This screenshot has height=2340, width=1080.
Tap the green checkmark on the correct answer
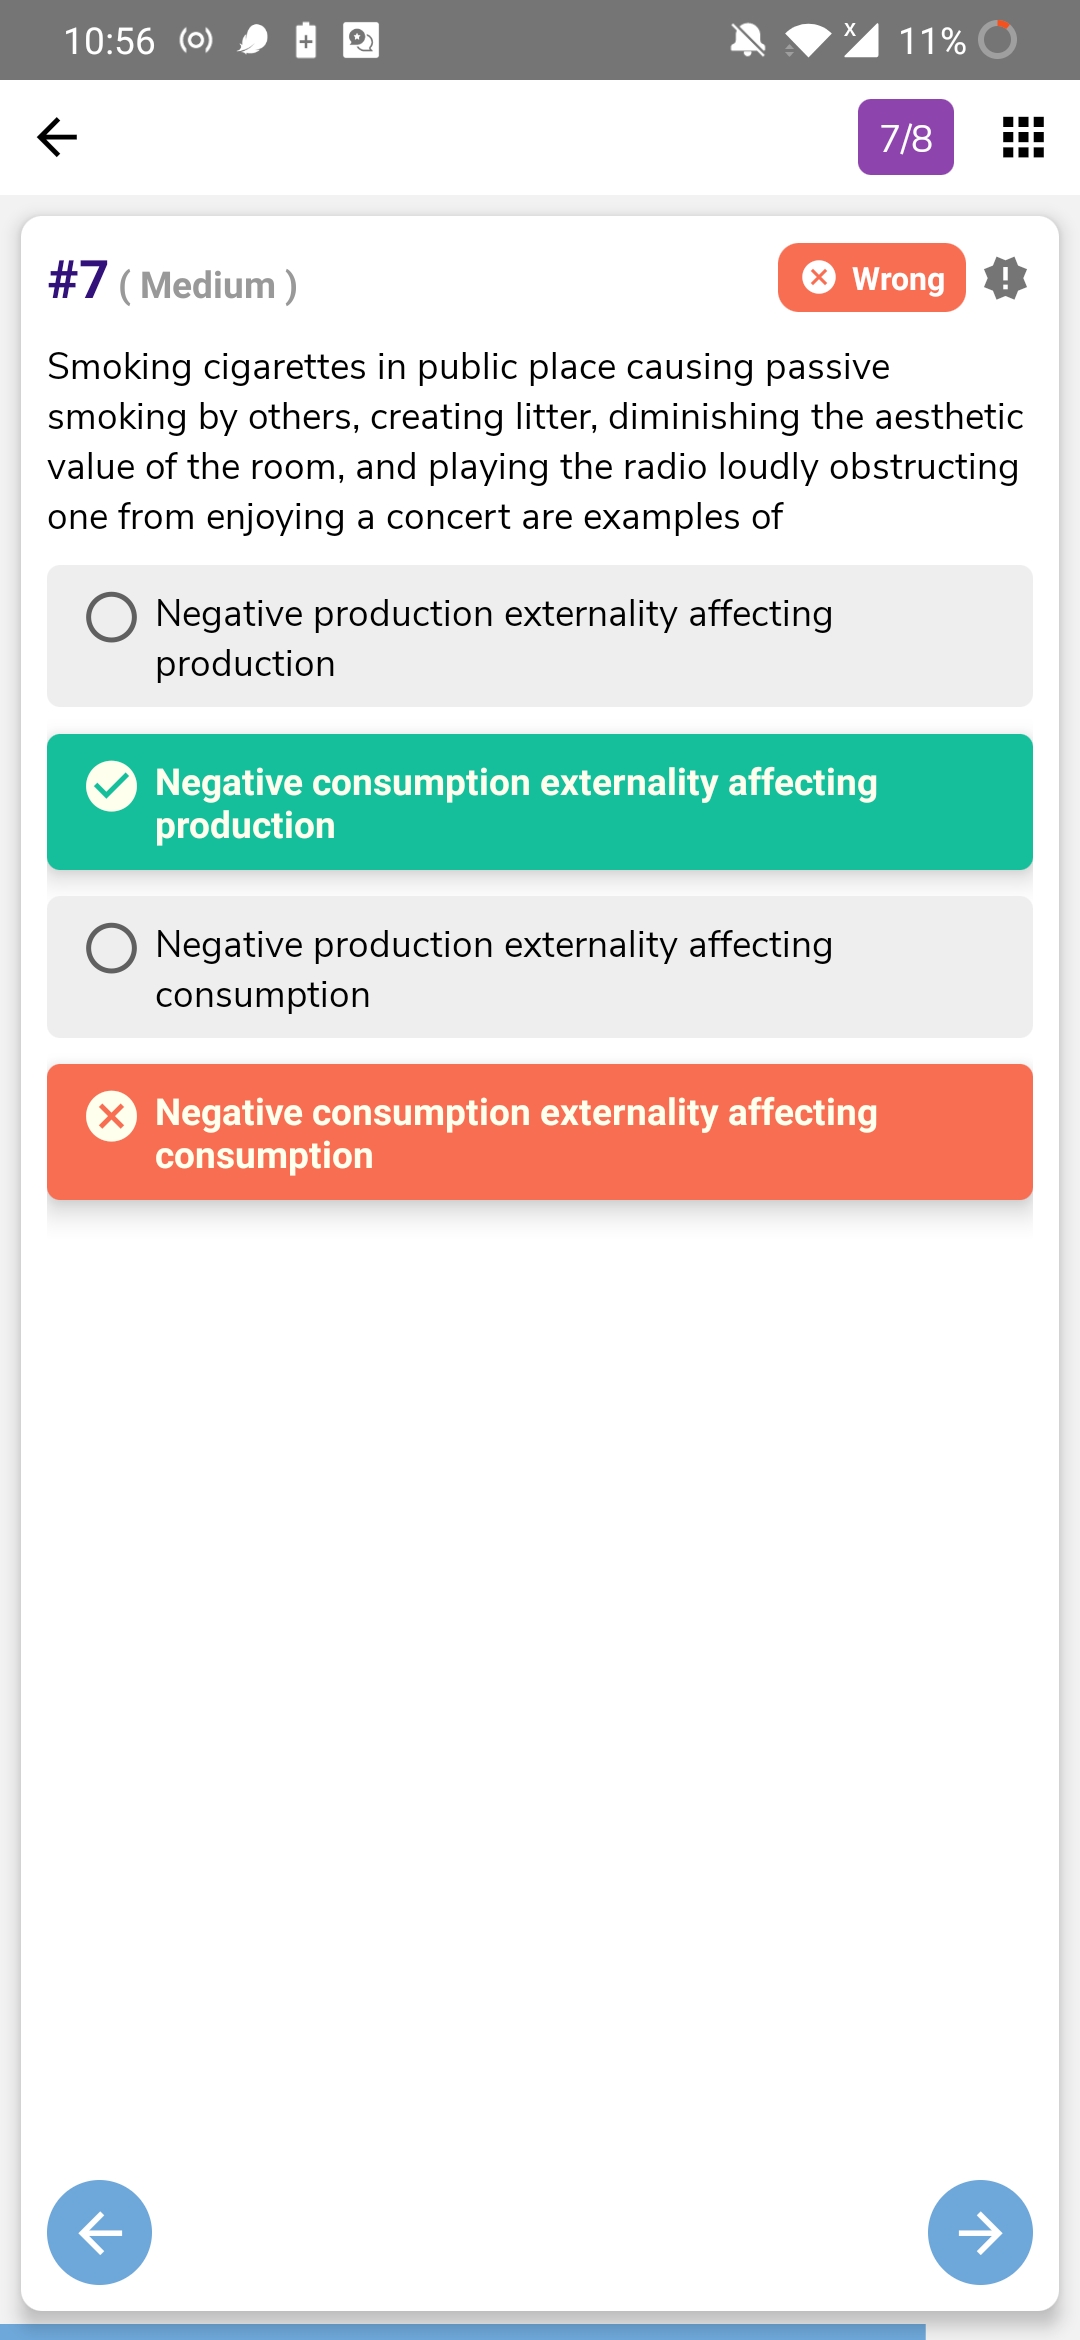click(x=111, y=786)
